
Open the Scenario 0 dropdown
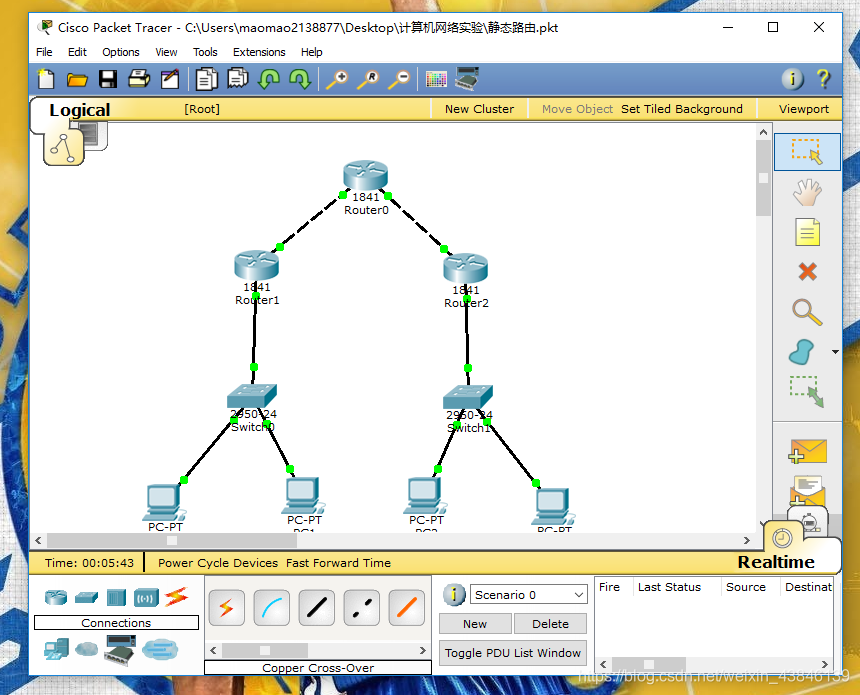coord(529,595)
